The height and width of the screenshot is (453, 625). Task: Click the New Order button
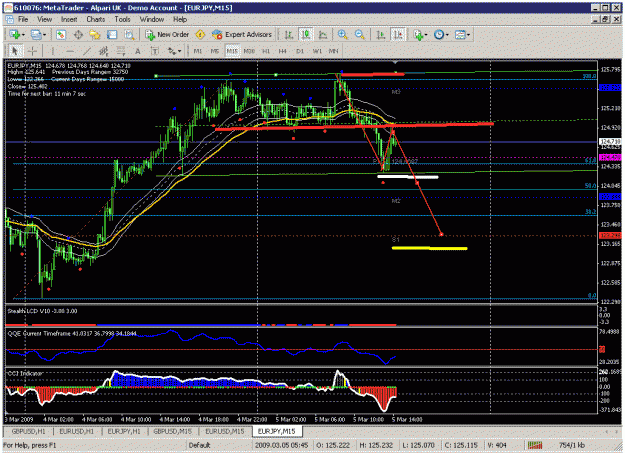[167, 35]
